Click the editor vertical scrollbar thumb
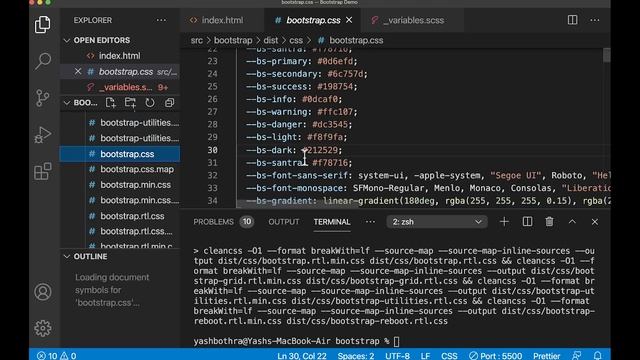Screen dimensions: 640x360 [x=607, y=55]
